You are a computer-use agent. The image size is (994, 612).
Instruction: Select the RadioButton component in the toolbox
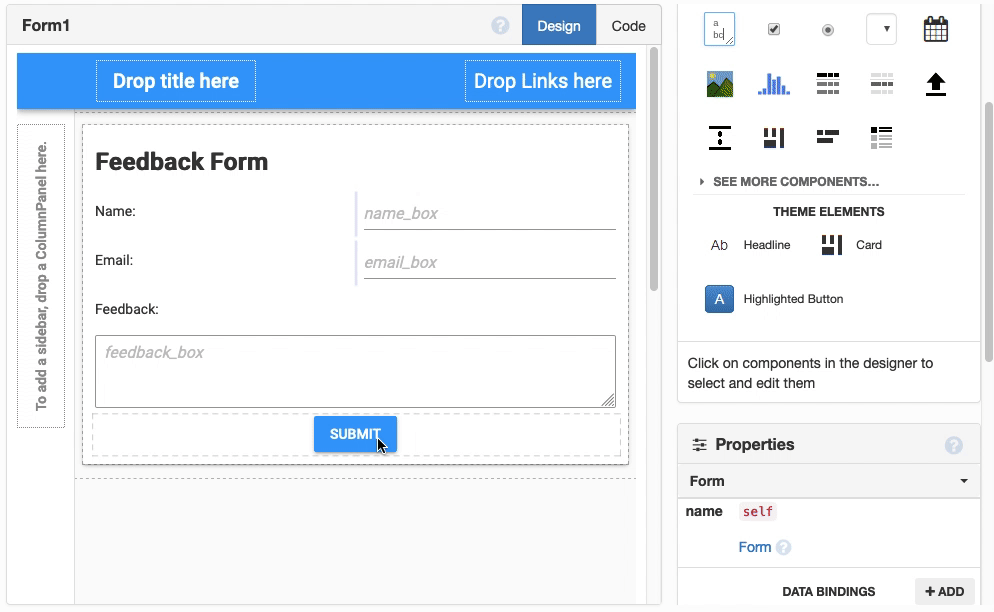(x=827, y=28)
